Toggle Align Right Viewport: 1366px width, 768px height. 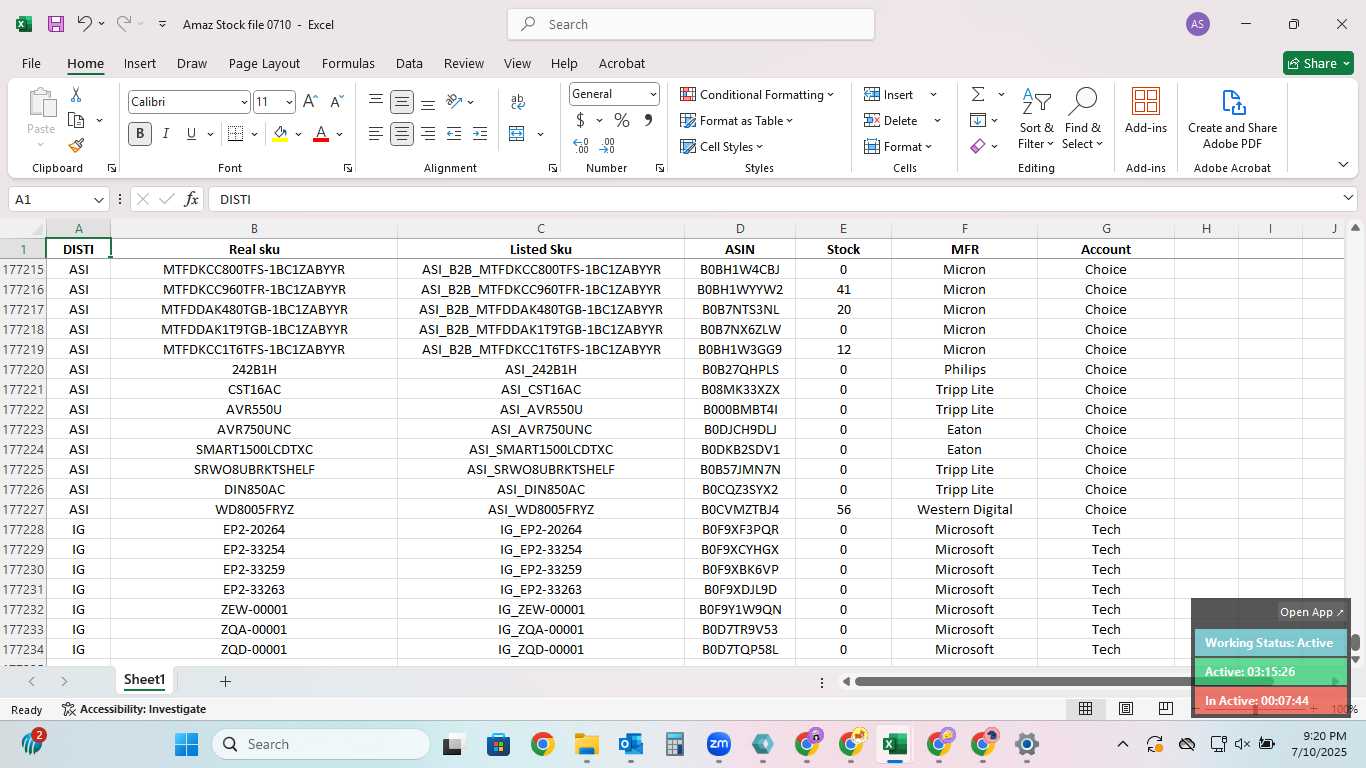pyautogui.click(x=428, y=134)
